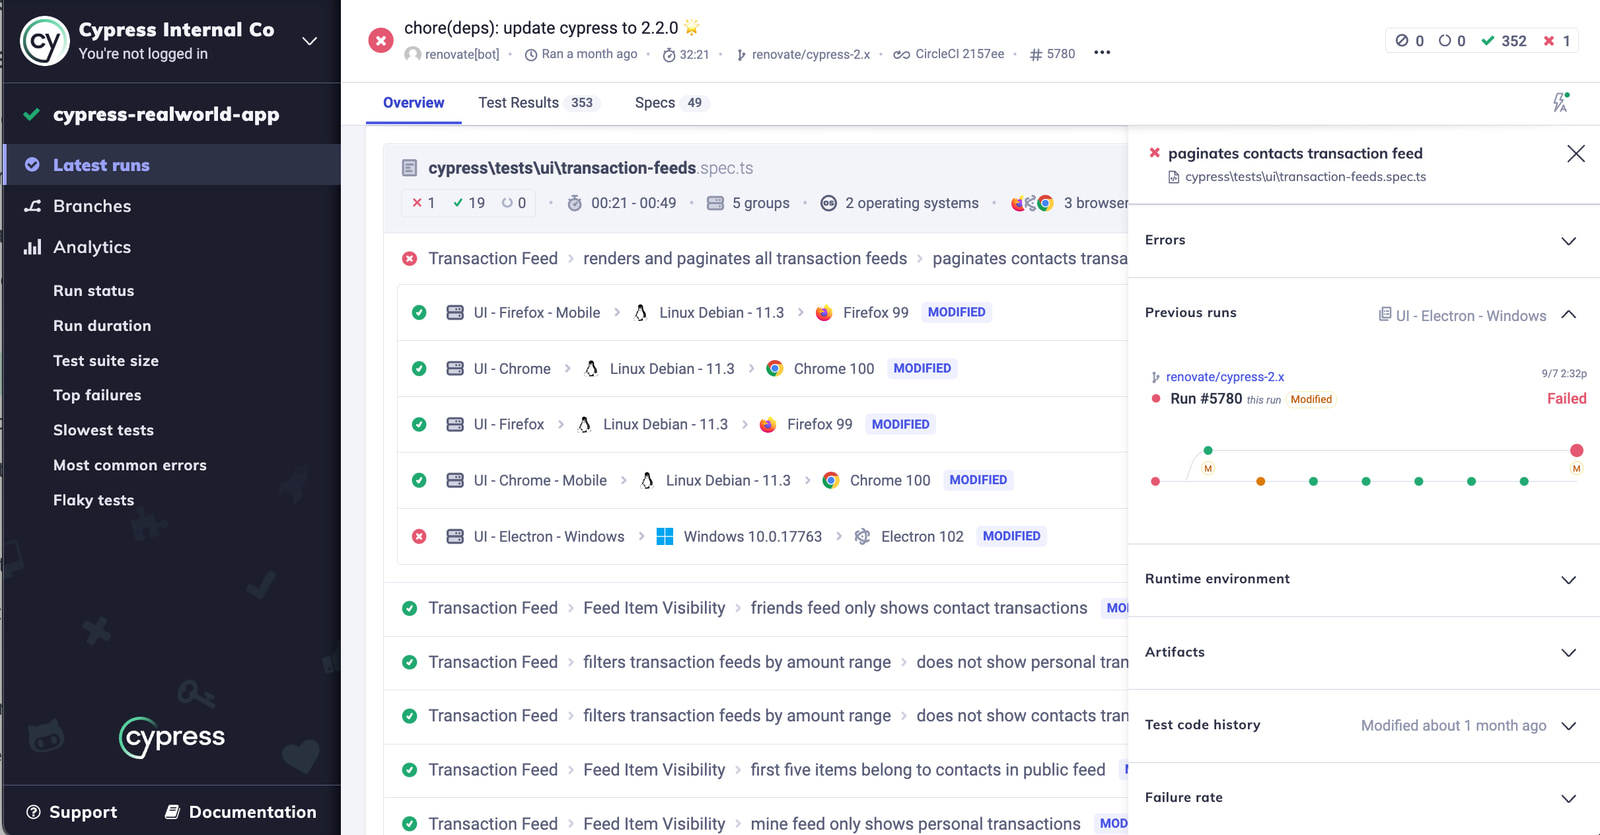Click Chrome 100 icon in UI - Chrome - Mobile row

click(x=830, y=481)
